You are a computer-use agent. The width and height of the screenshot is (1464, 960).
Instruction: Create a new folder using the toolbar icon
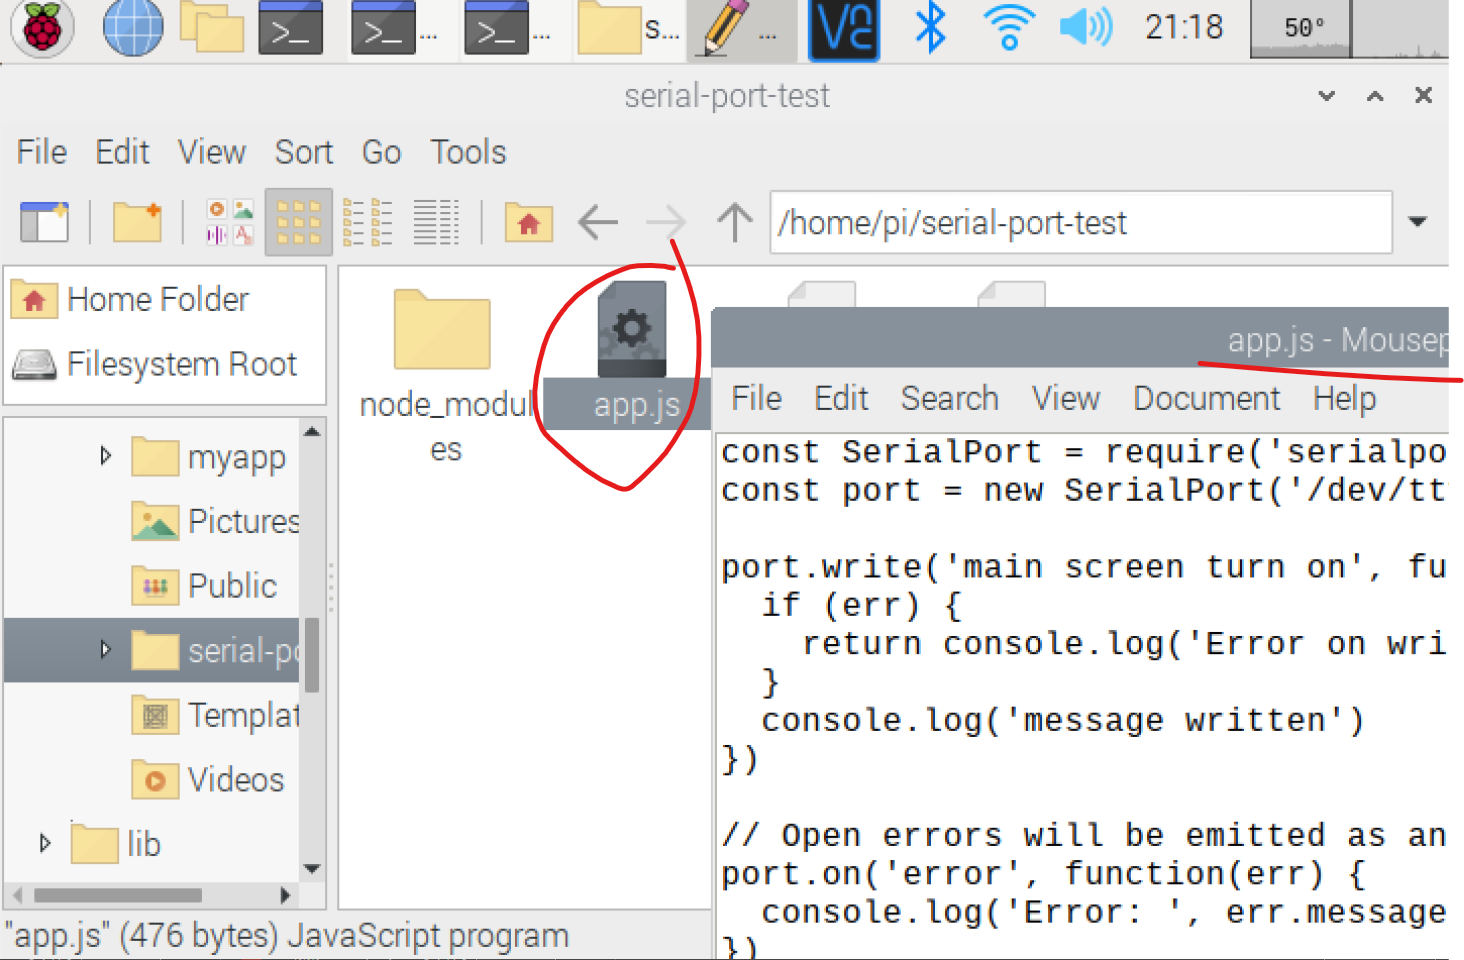(x=137, y=222)
